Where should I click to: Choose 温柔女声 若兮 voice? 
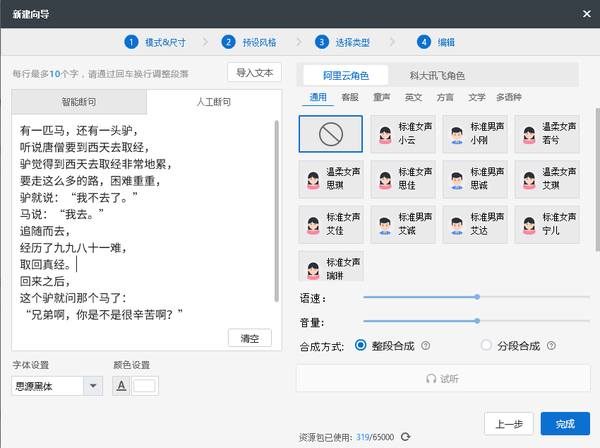pos(547,134)
